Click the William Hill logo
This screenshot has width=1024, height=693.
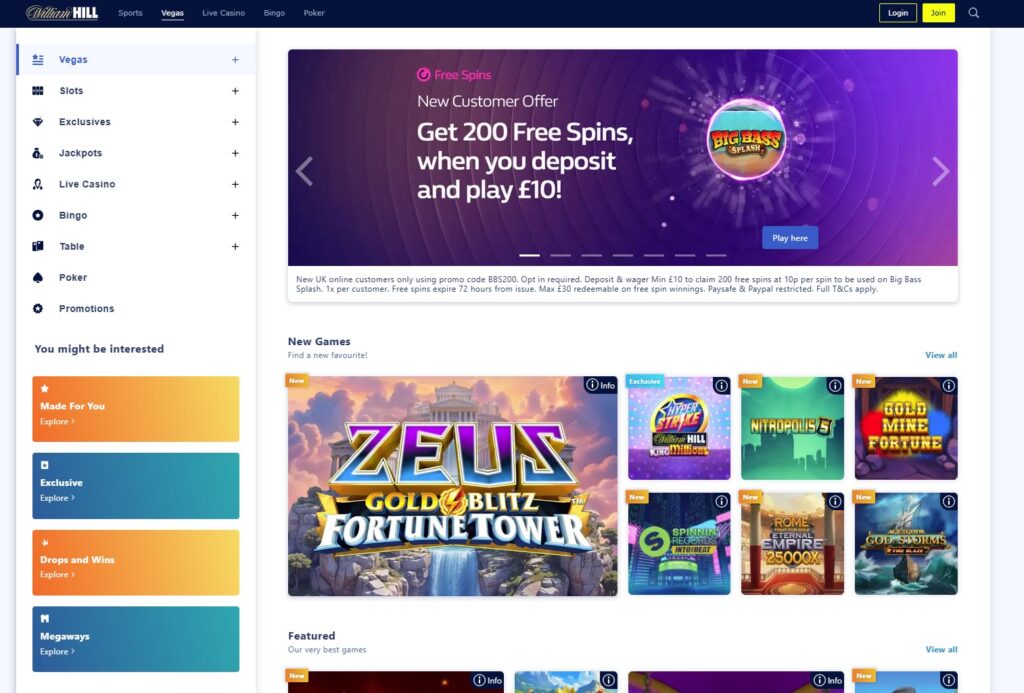pos(62,13)
